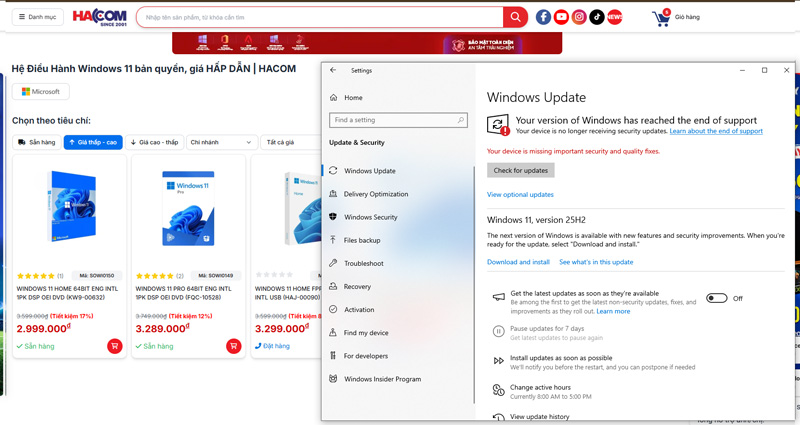Click the red promotional banner
Image resolution: width=800 pixels, height=425 pixels.
pyautogui.click(x=367, y=43)
